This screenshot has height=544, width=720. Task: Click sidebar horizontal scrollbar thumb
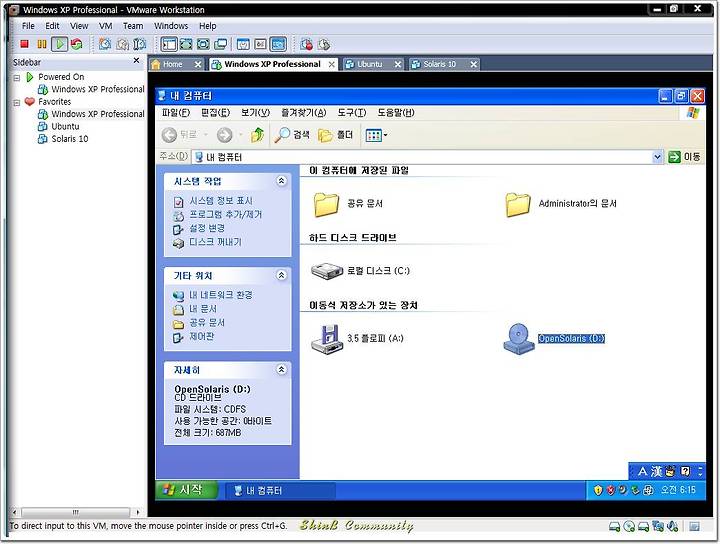click(x=75, y=512)
